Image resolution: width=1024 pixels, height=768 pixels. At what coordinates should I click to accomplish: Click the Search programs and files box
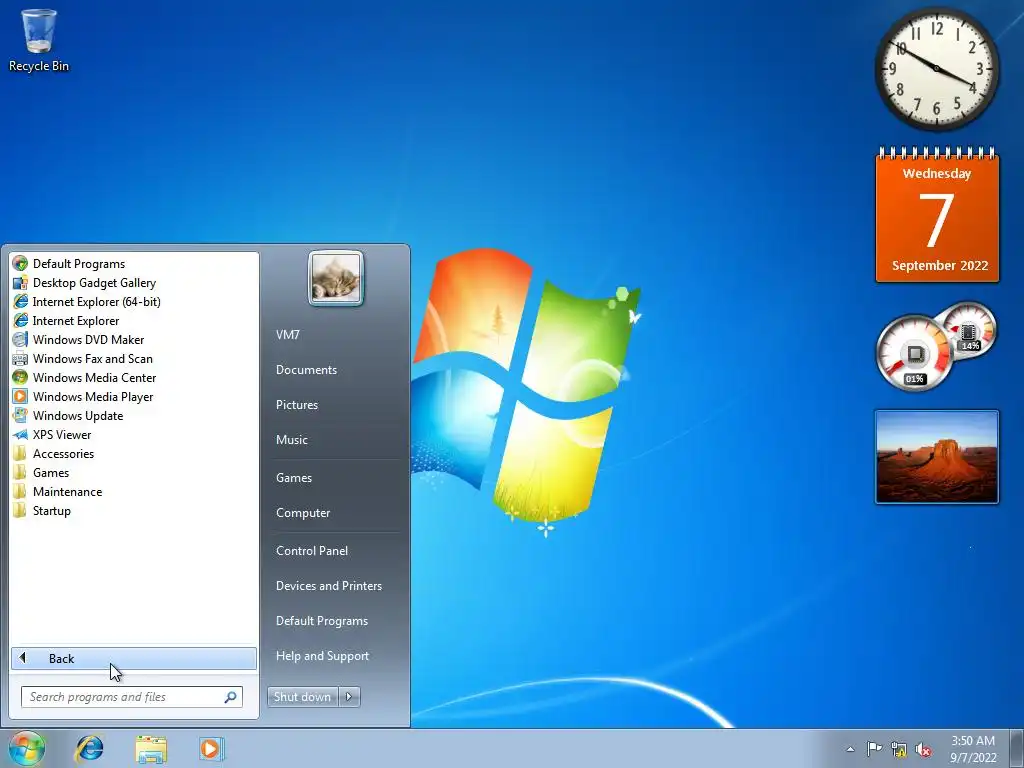[132, 697]
